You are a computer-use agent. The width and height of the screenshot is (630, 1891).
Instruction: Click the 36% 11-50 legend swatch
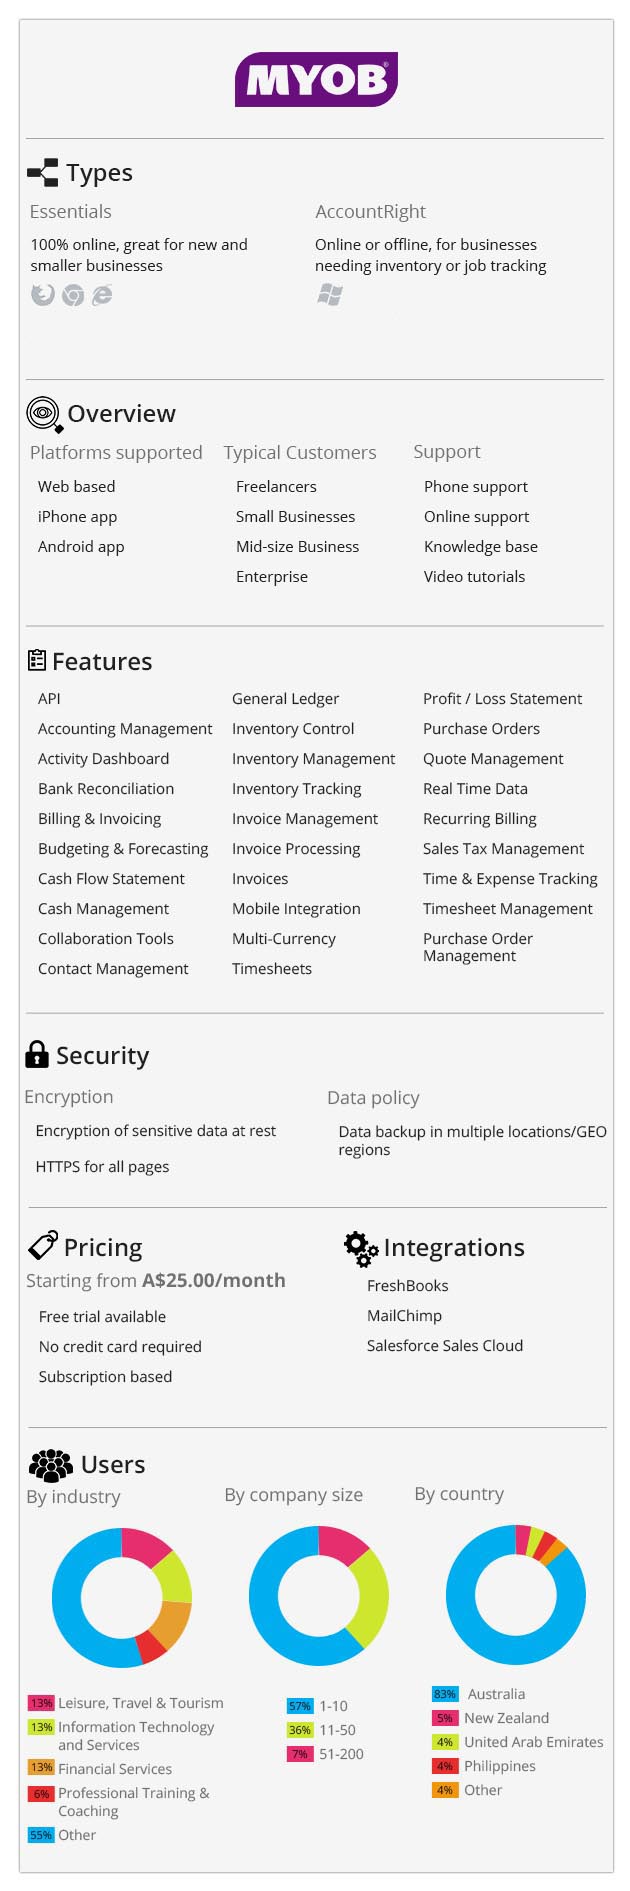click(300, 1730)
